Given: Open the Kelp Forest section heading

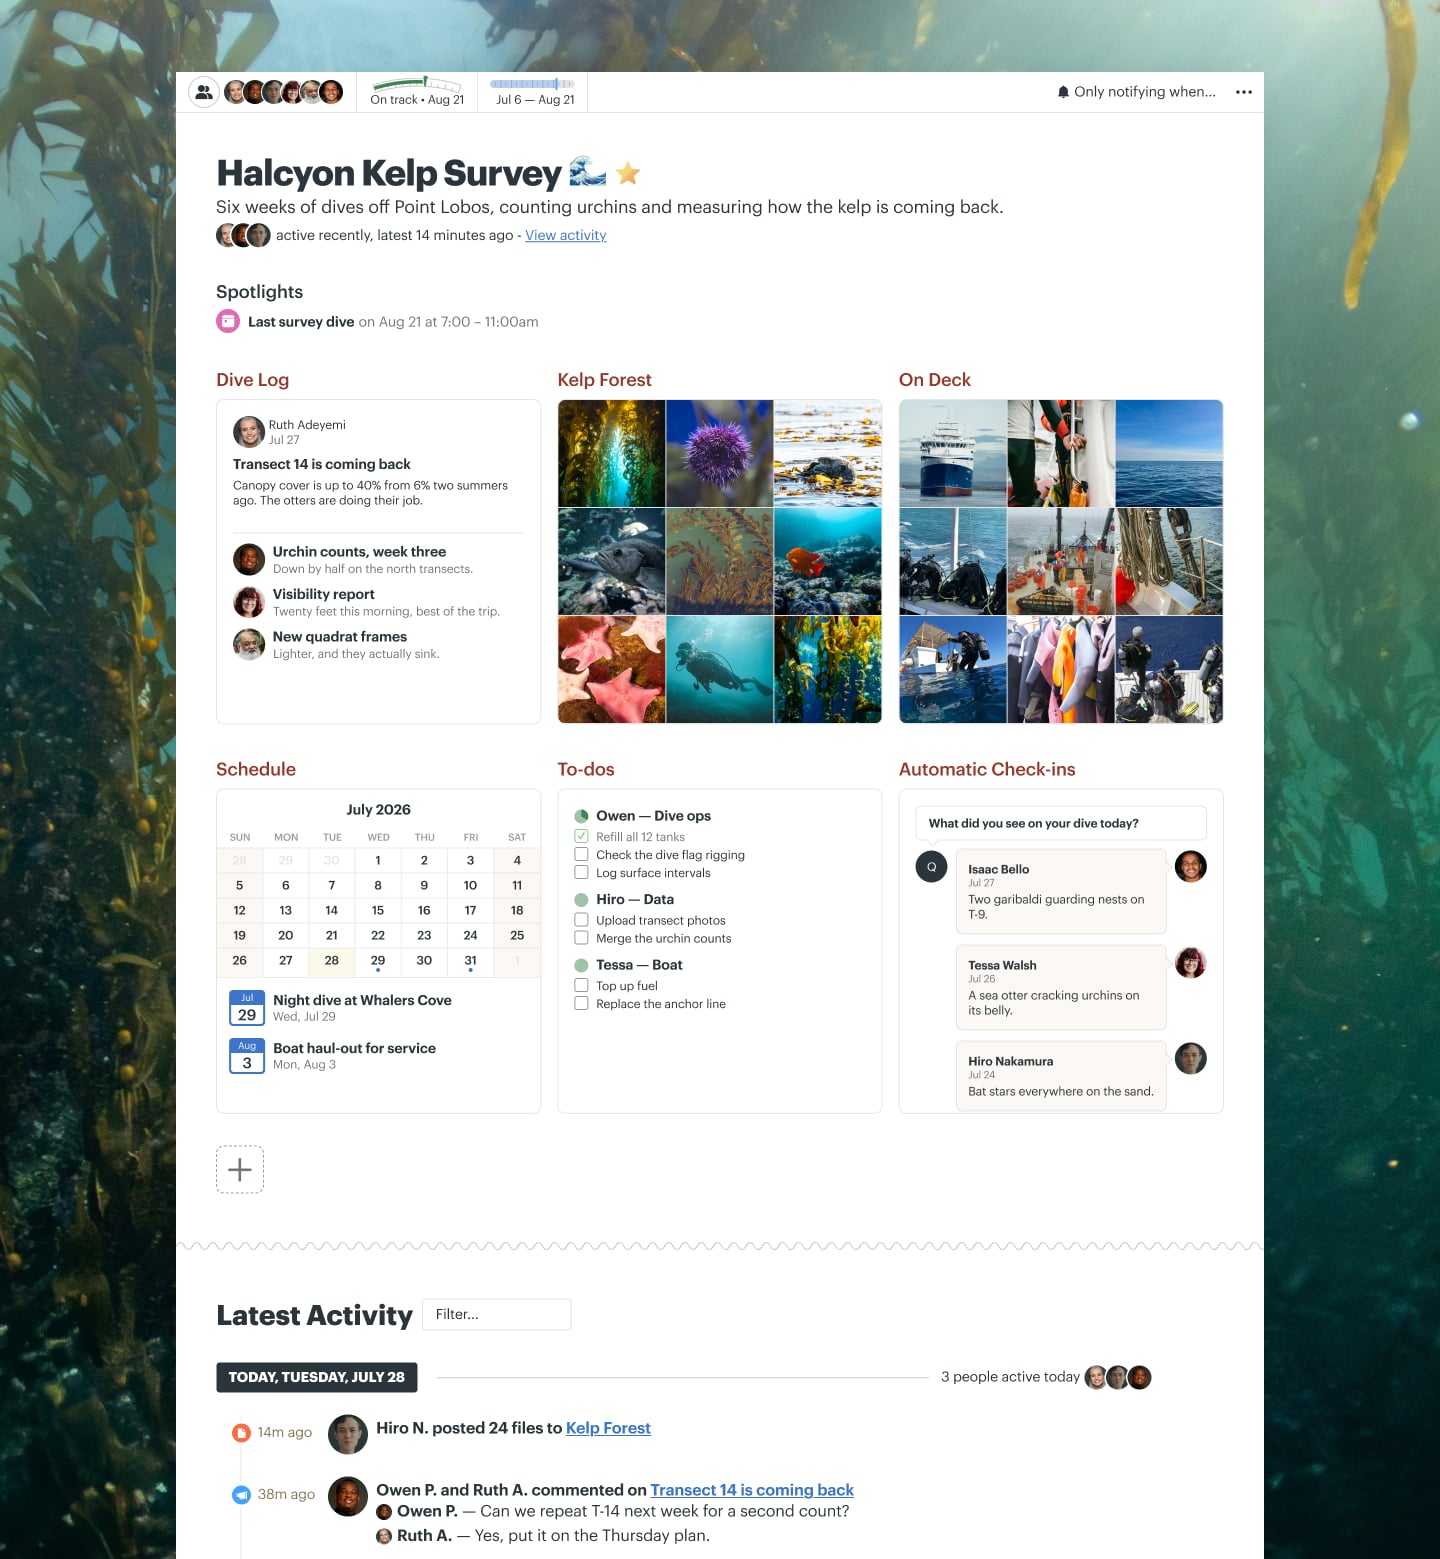Looking at the screenshot, I should coord(604,380).
